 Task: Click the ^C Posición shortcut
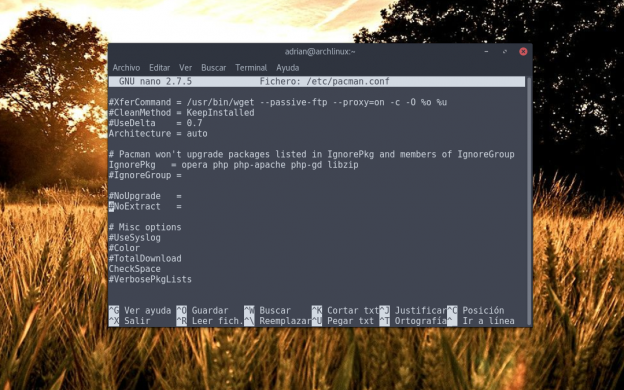[476, 310]
